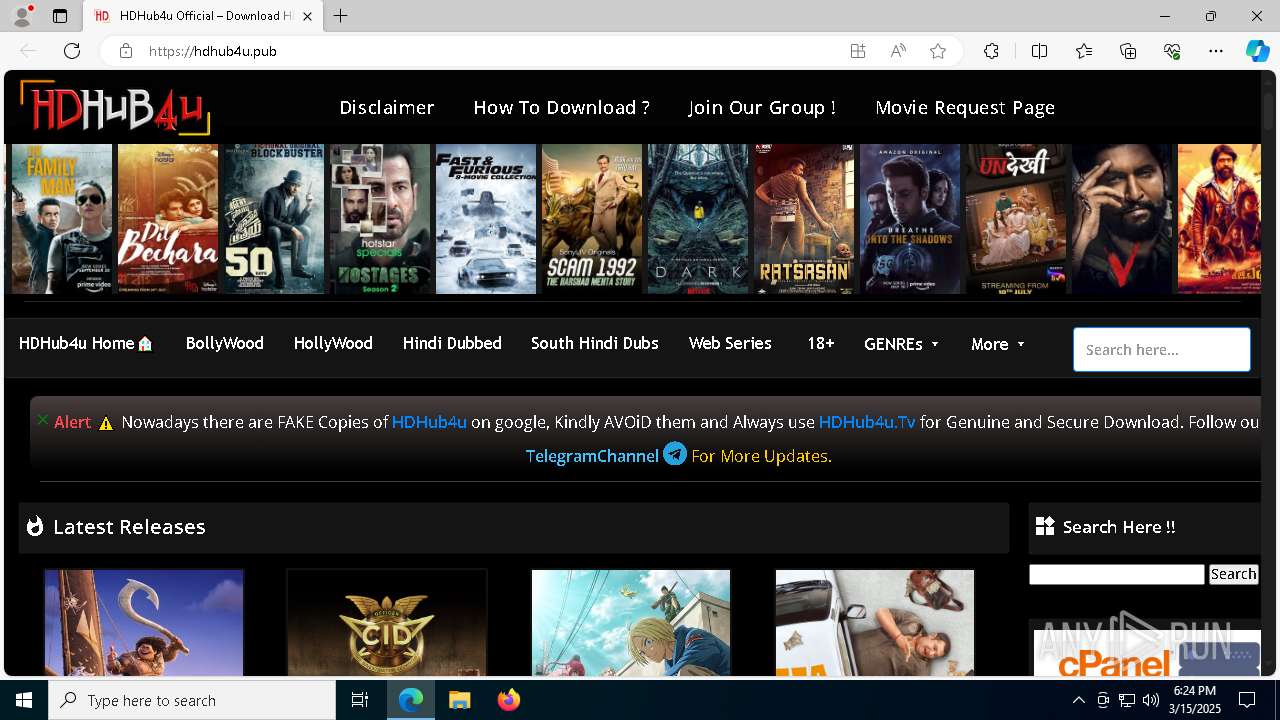Open File Explorer on taskbar
The image size is (1280, 720).
[459, 700]
